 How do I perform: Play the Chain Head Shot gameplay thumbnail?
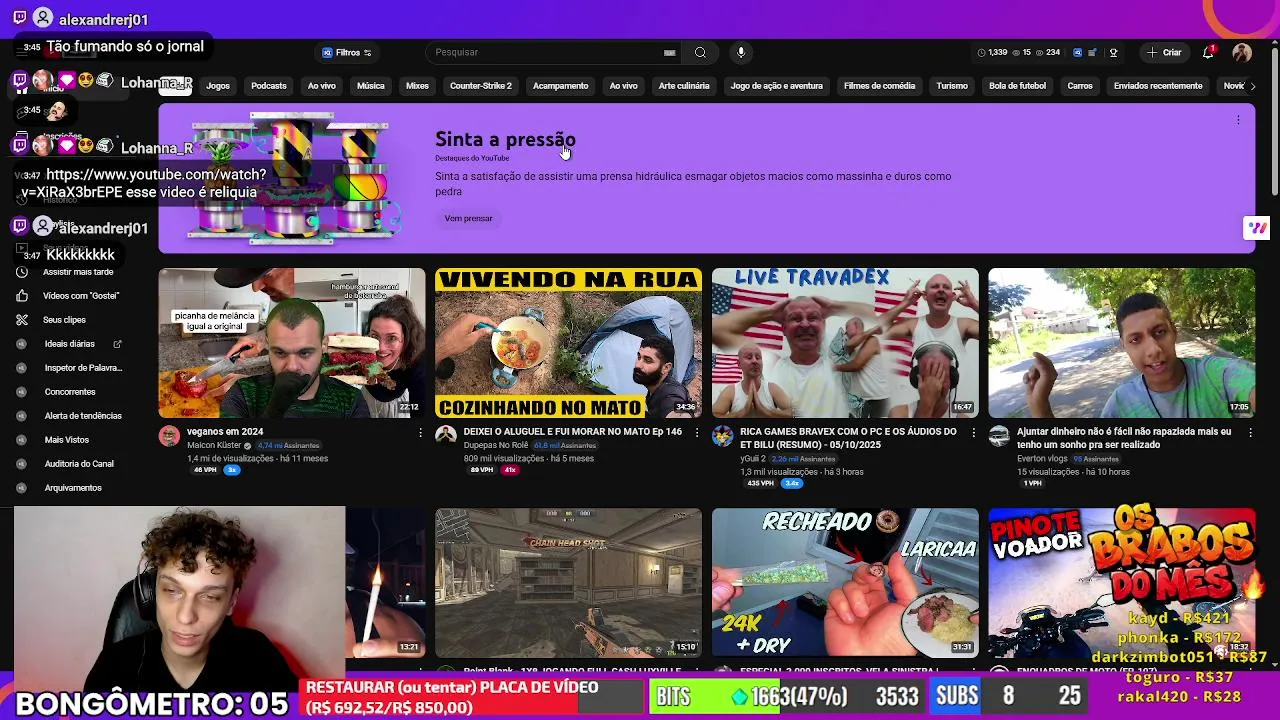pos(568,582)
